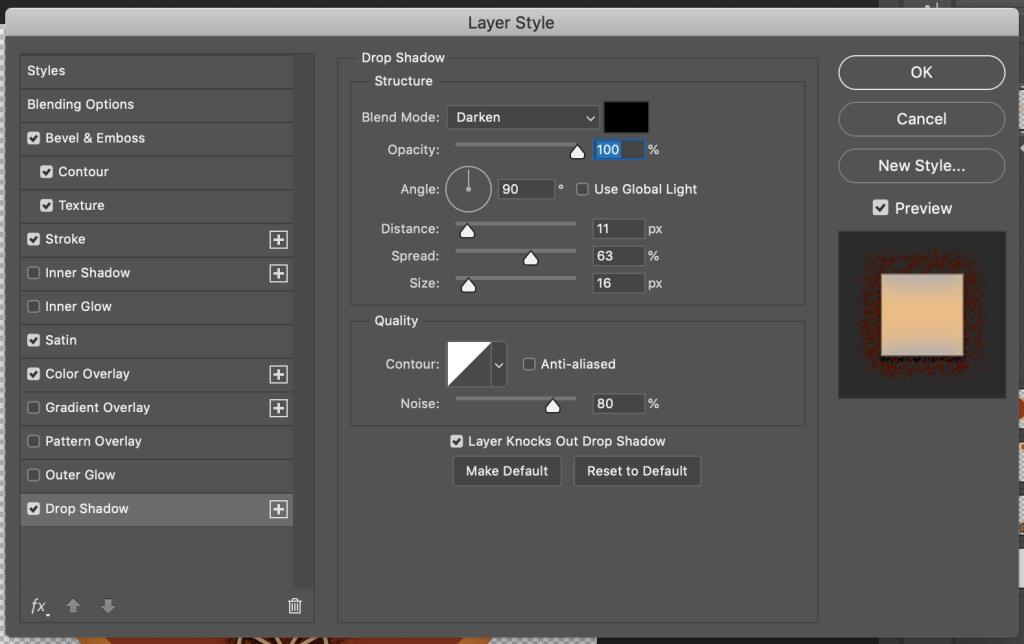Select Blending Options in the styles list
Image resolution: width=1024 pixels, height=644 pixels.
point(80,105)
